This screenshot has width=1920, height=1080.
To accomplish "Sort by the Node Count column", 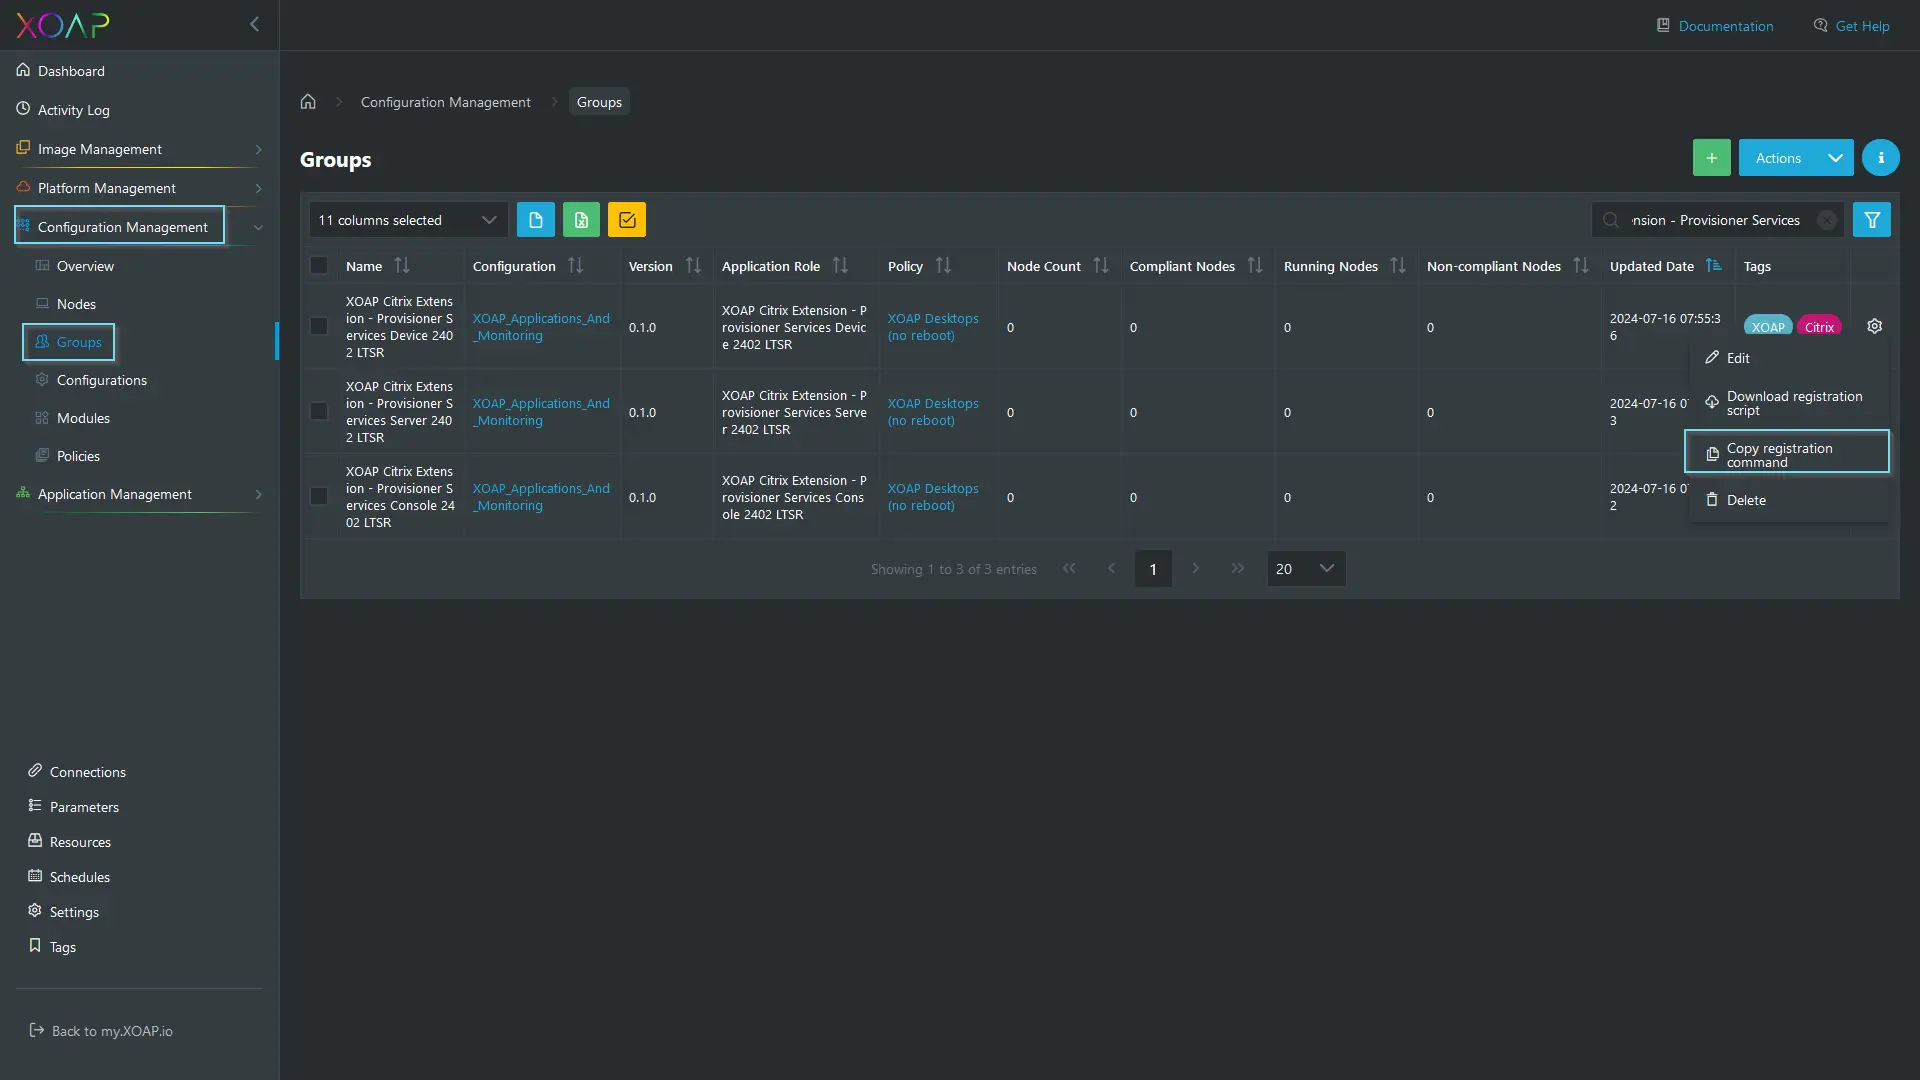I will point(1101,266).
